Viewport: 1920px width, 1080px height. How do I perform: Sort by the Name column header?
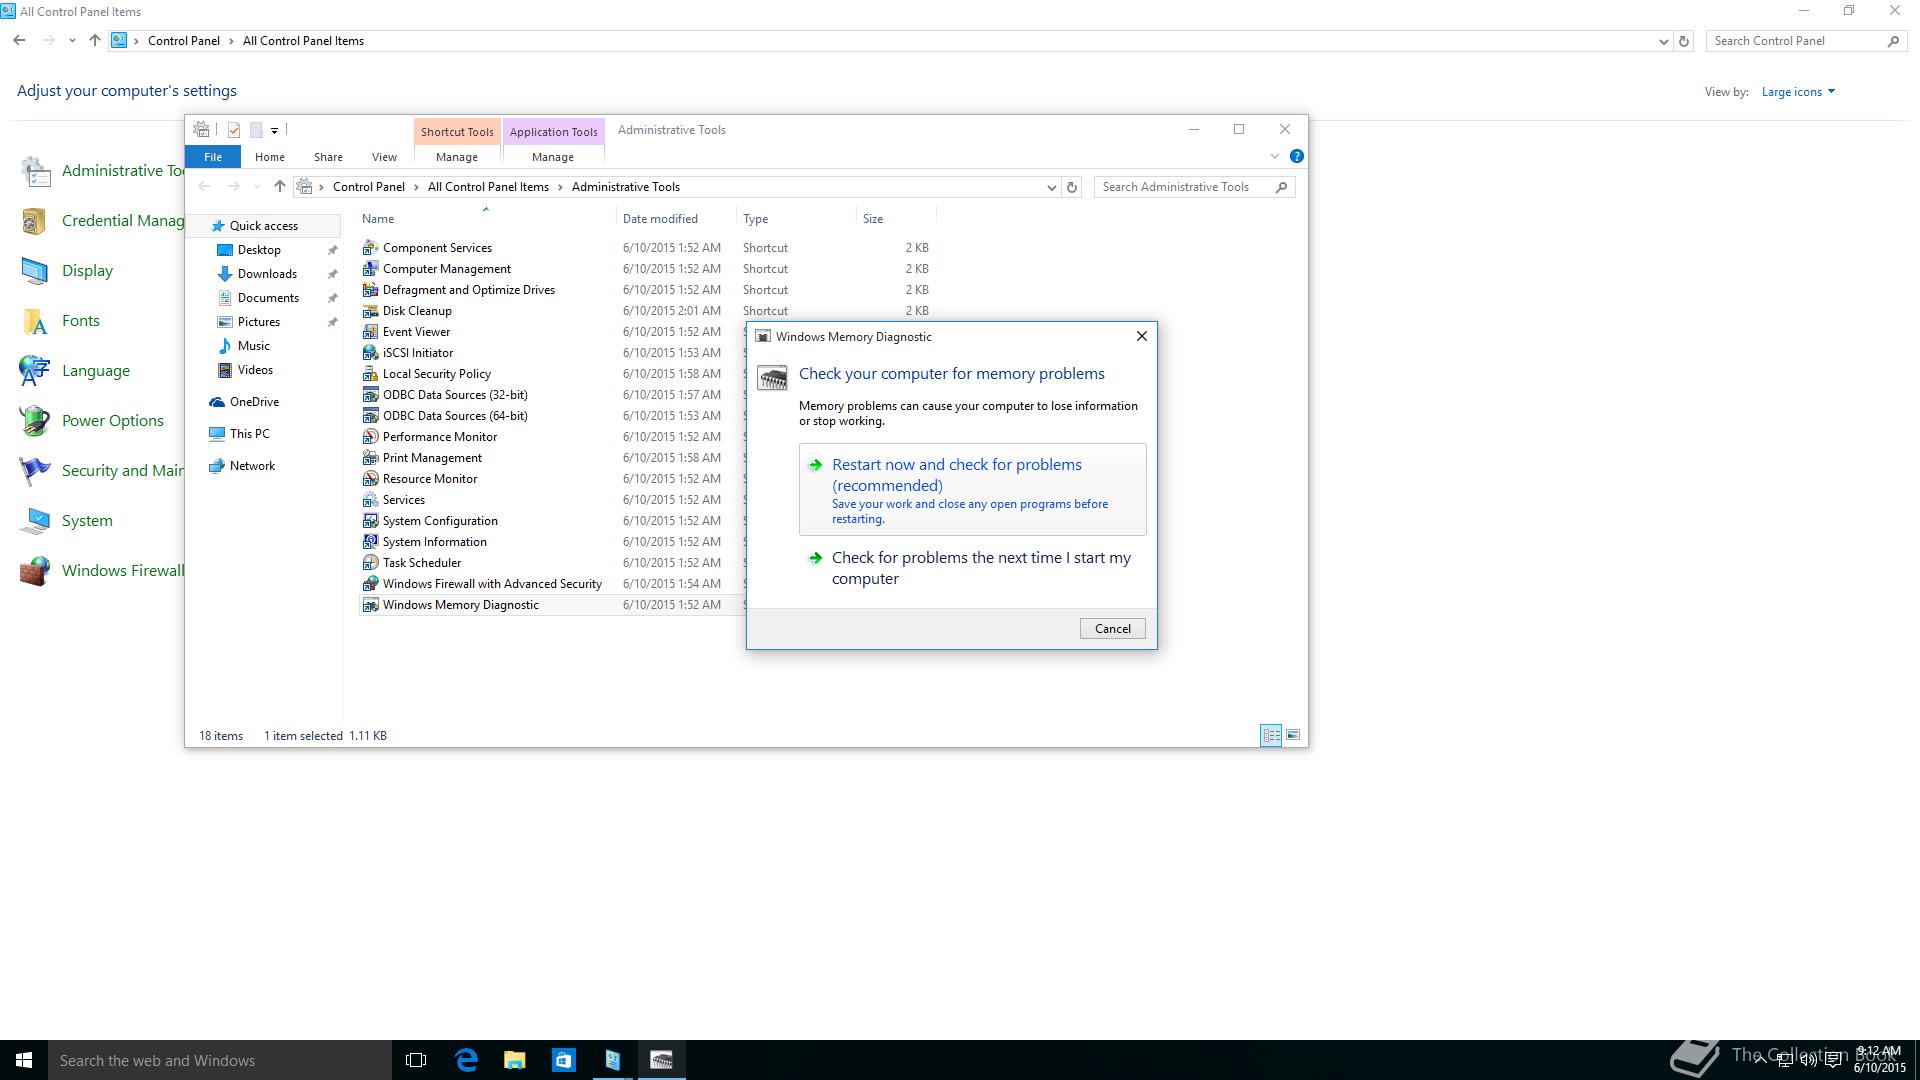point(487,219)
